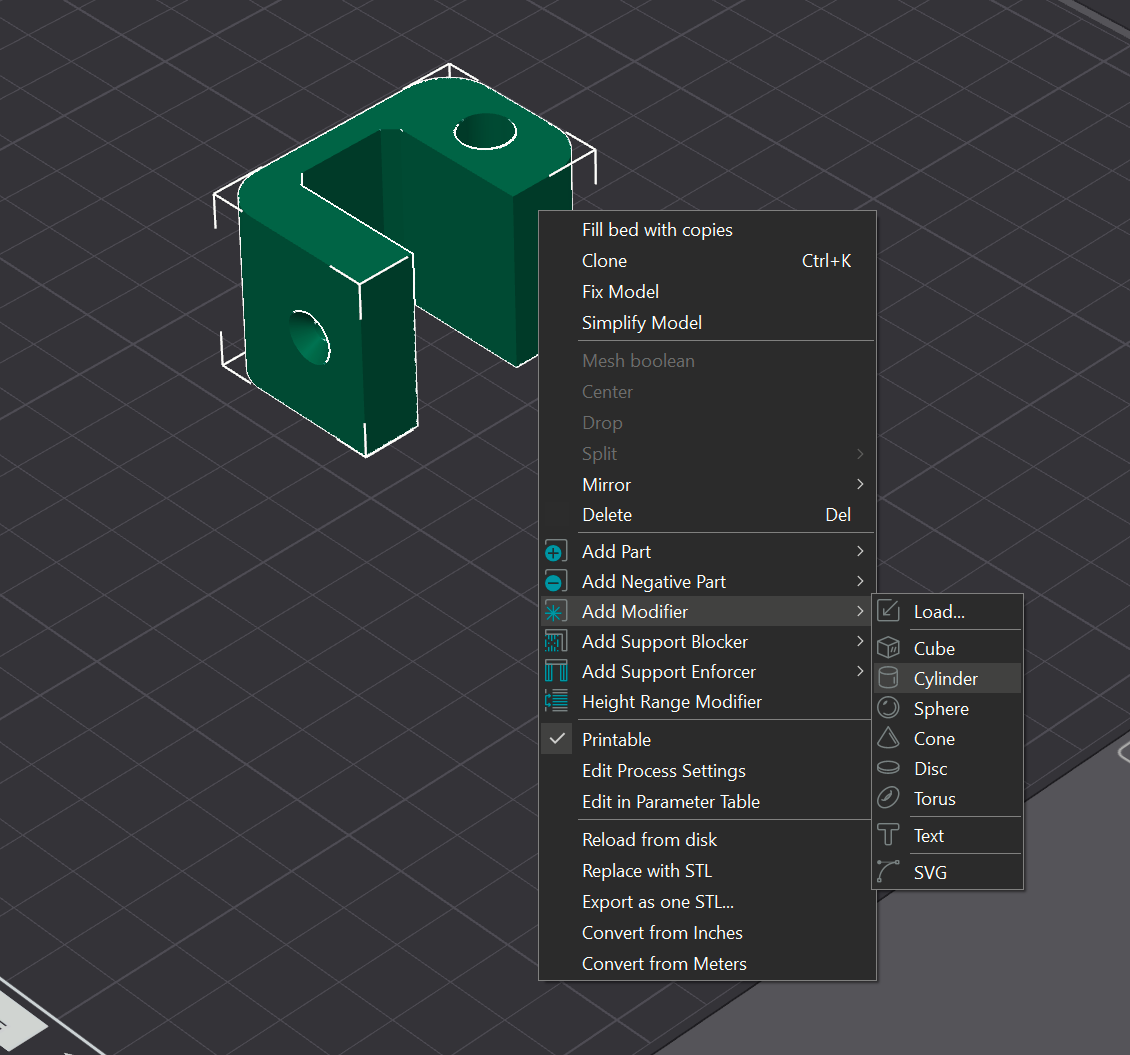Pick Text in the modifier submenu
The height and width of the screenshot is (1055, 1130).
pos(948,835)
